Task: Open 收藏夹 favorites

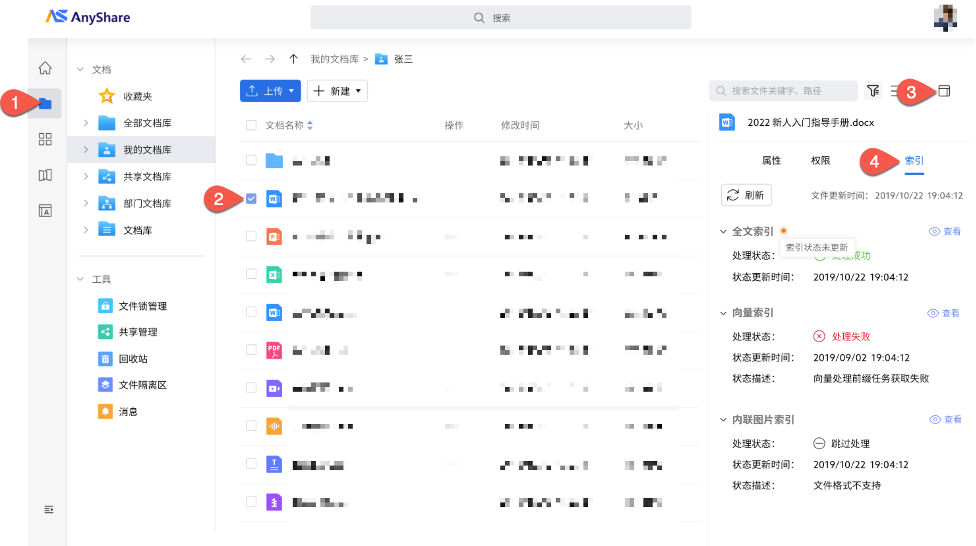Action: click(125, 96)
